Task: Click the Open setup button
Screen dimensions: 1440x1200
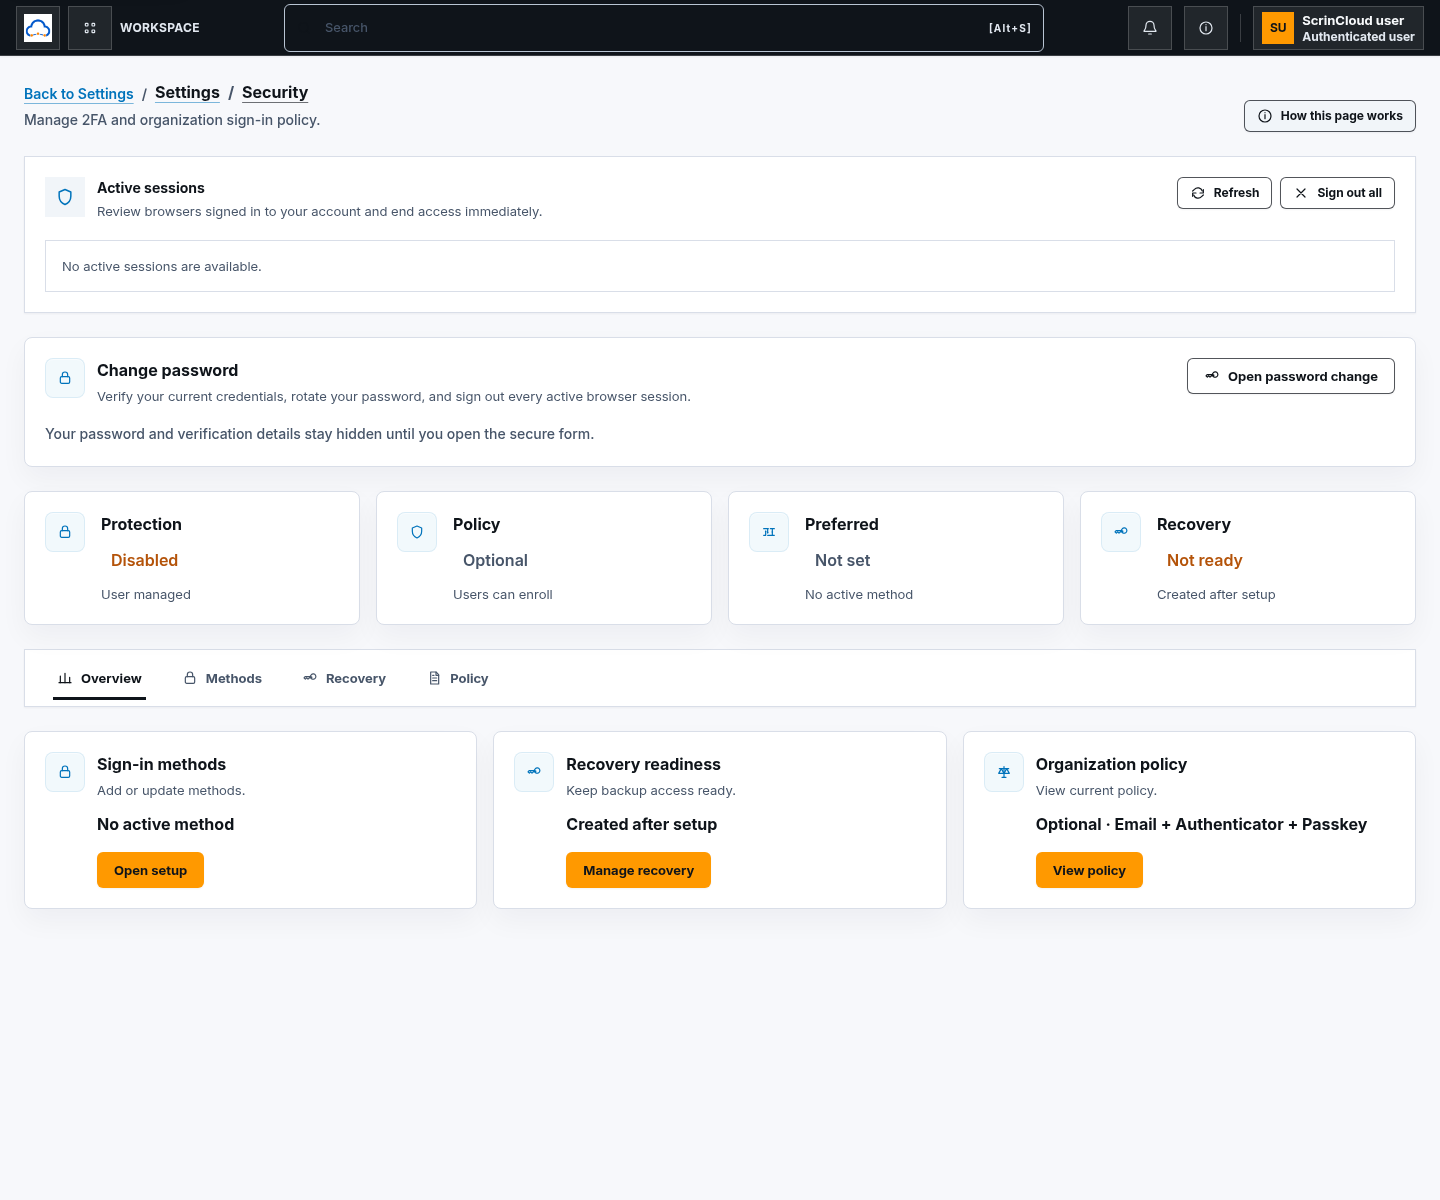Action: pyautogui.click(x=150, y=870)
